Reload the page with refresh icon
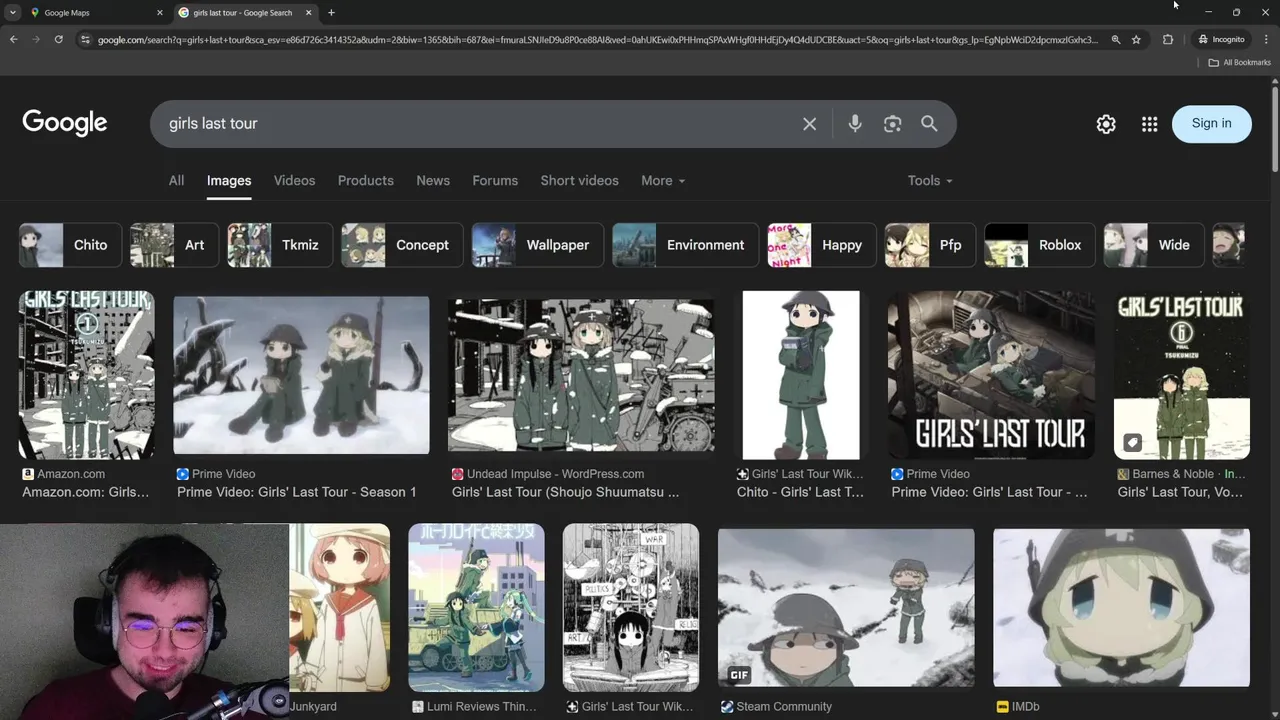 (x=59, y=39)
